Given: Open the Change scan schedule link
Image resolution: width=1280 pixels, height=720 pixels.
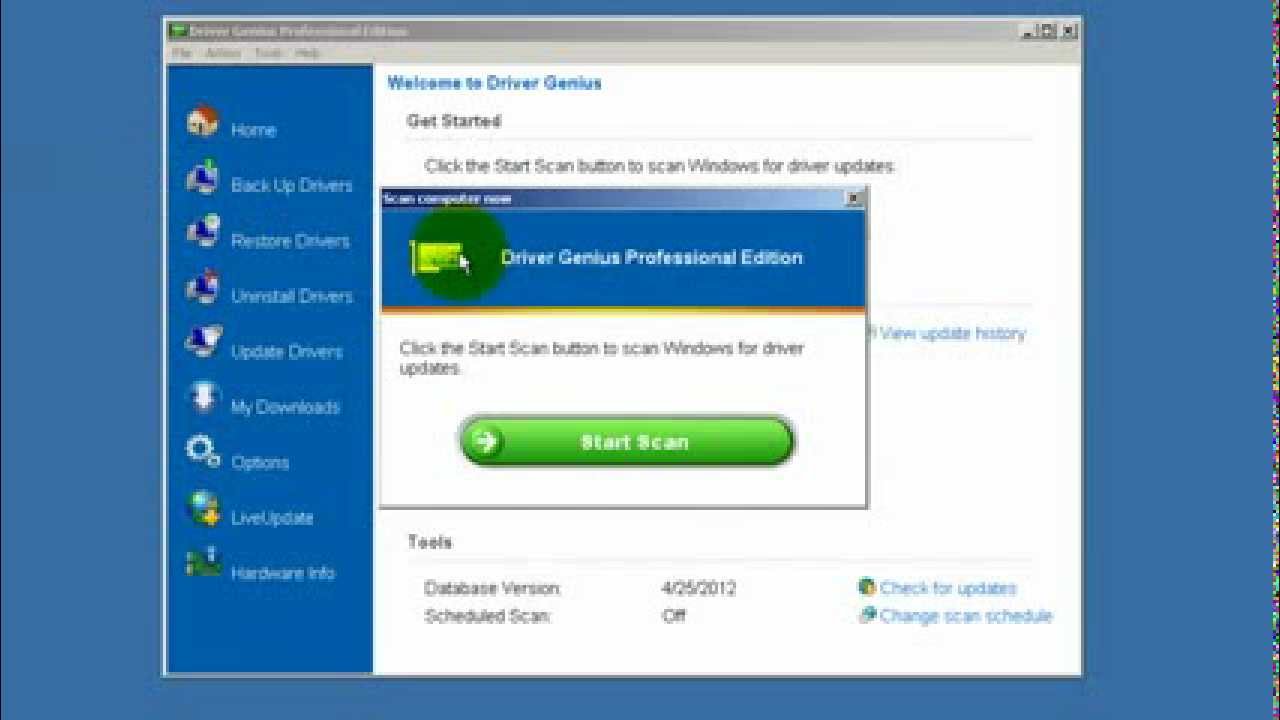Looking at the screenshot, I should (x=966, y=616).
